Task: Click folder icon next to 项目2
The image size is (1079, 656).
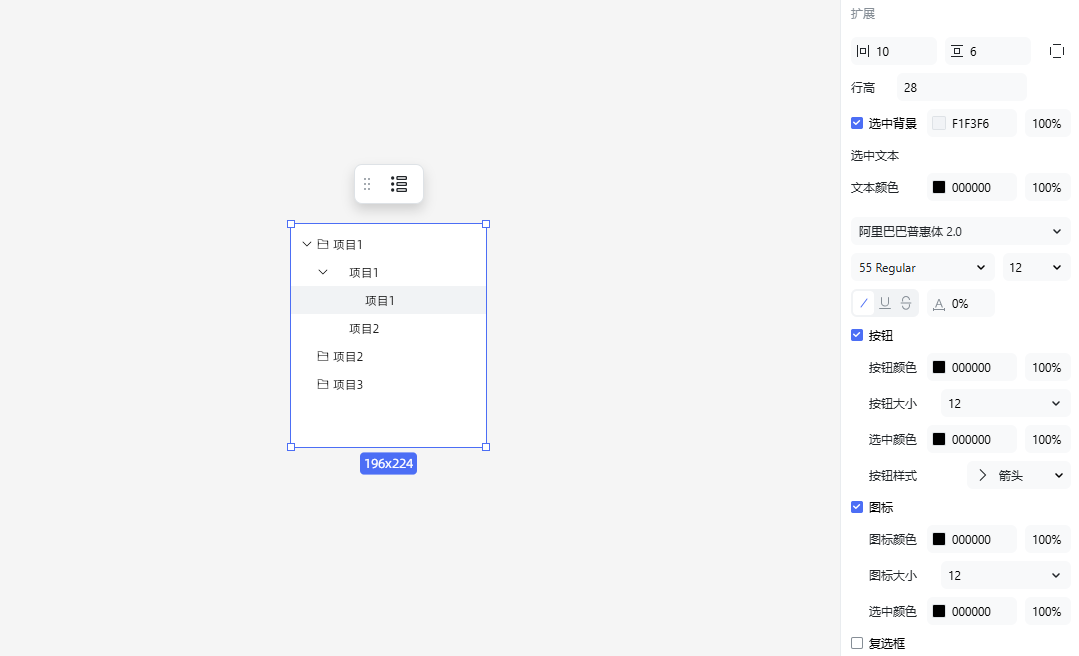Action: (322, 356)
